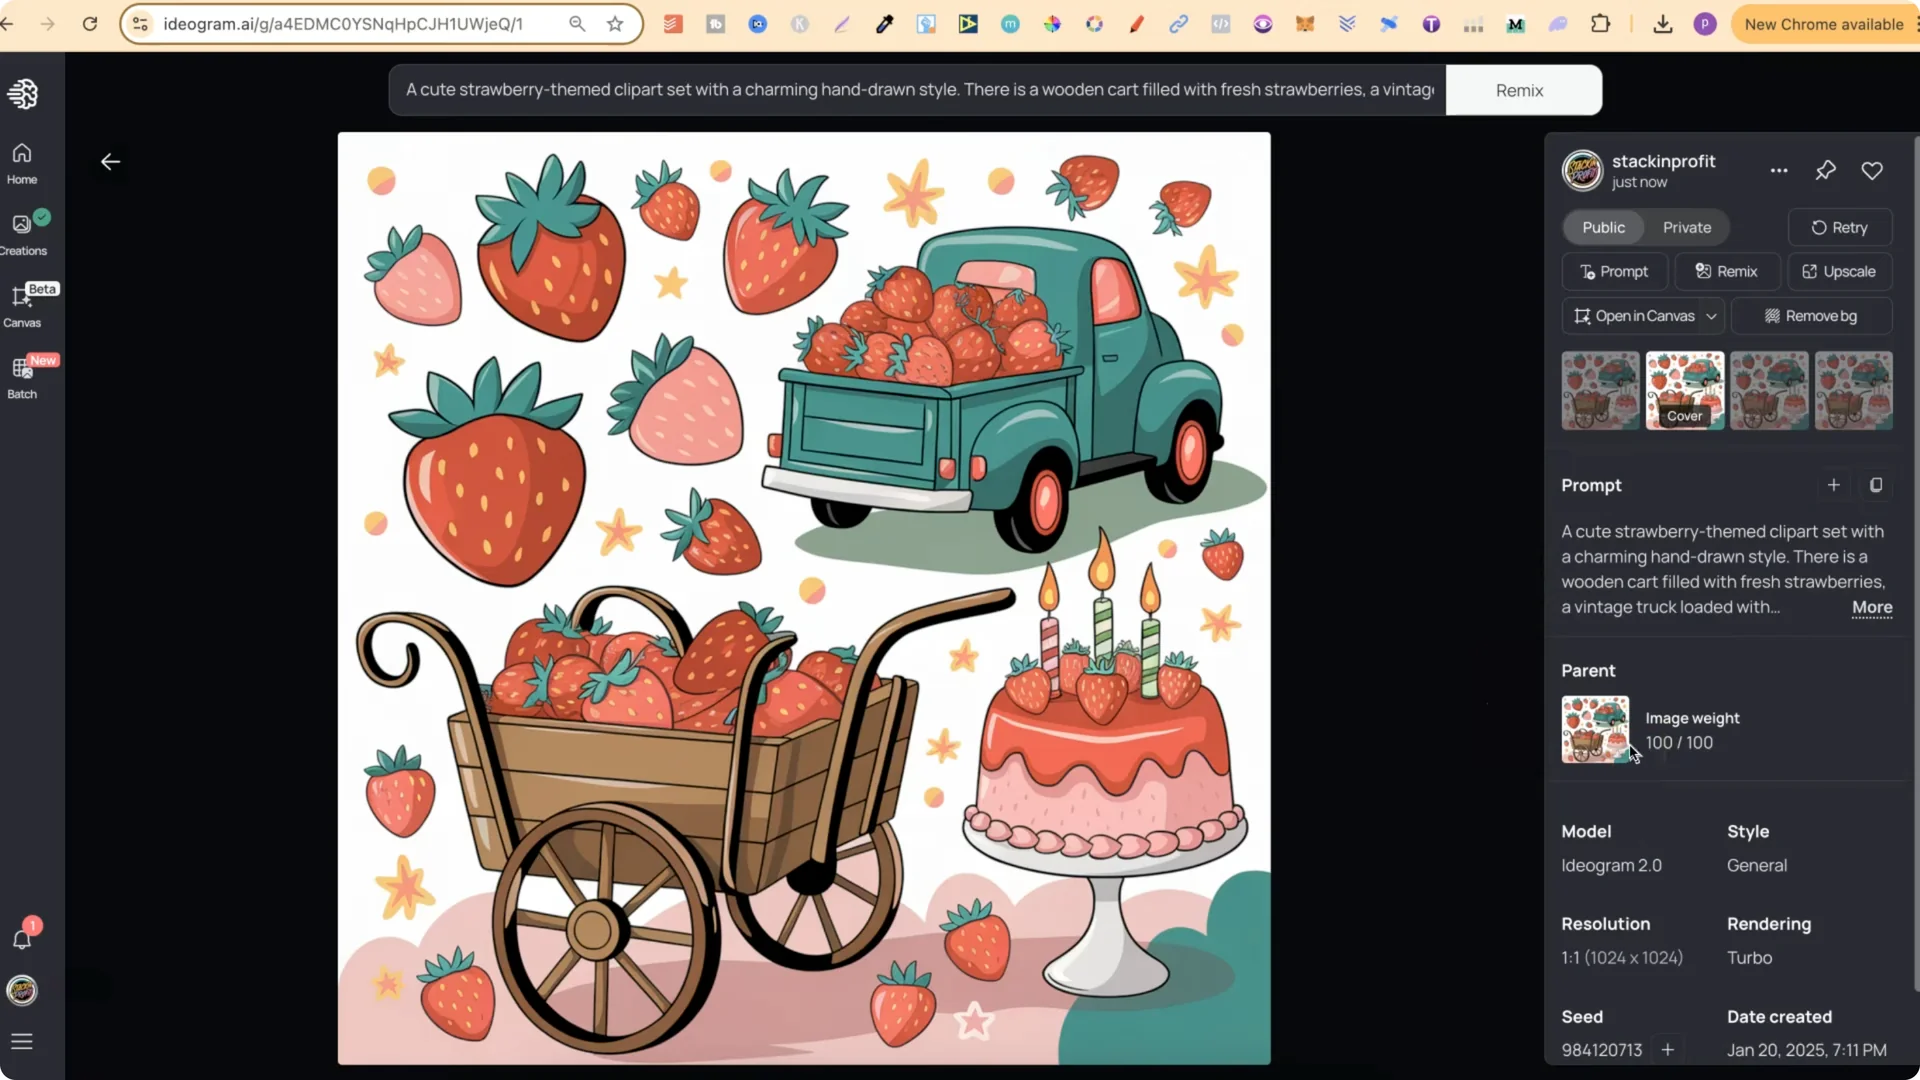
Task: Set visibility to Public
Action: 1603,228
